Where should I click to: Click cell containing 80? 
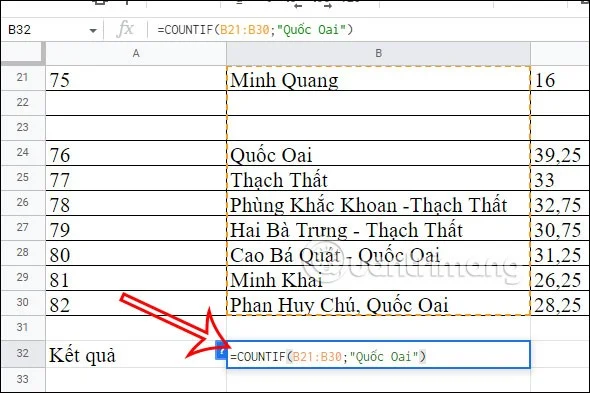(136, 253)
